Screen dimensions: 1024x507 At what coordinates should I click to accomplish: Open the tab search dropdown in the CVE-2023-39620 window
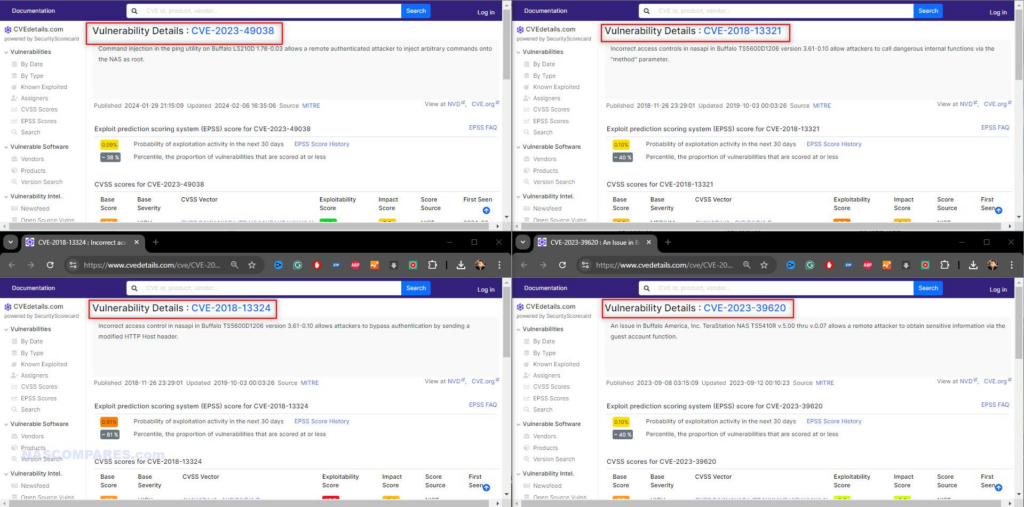(x=522, y=242)
